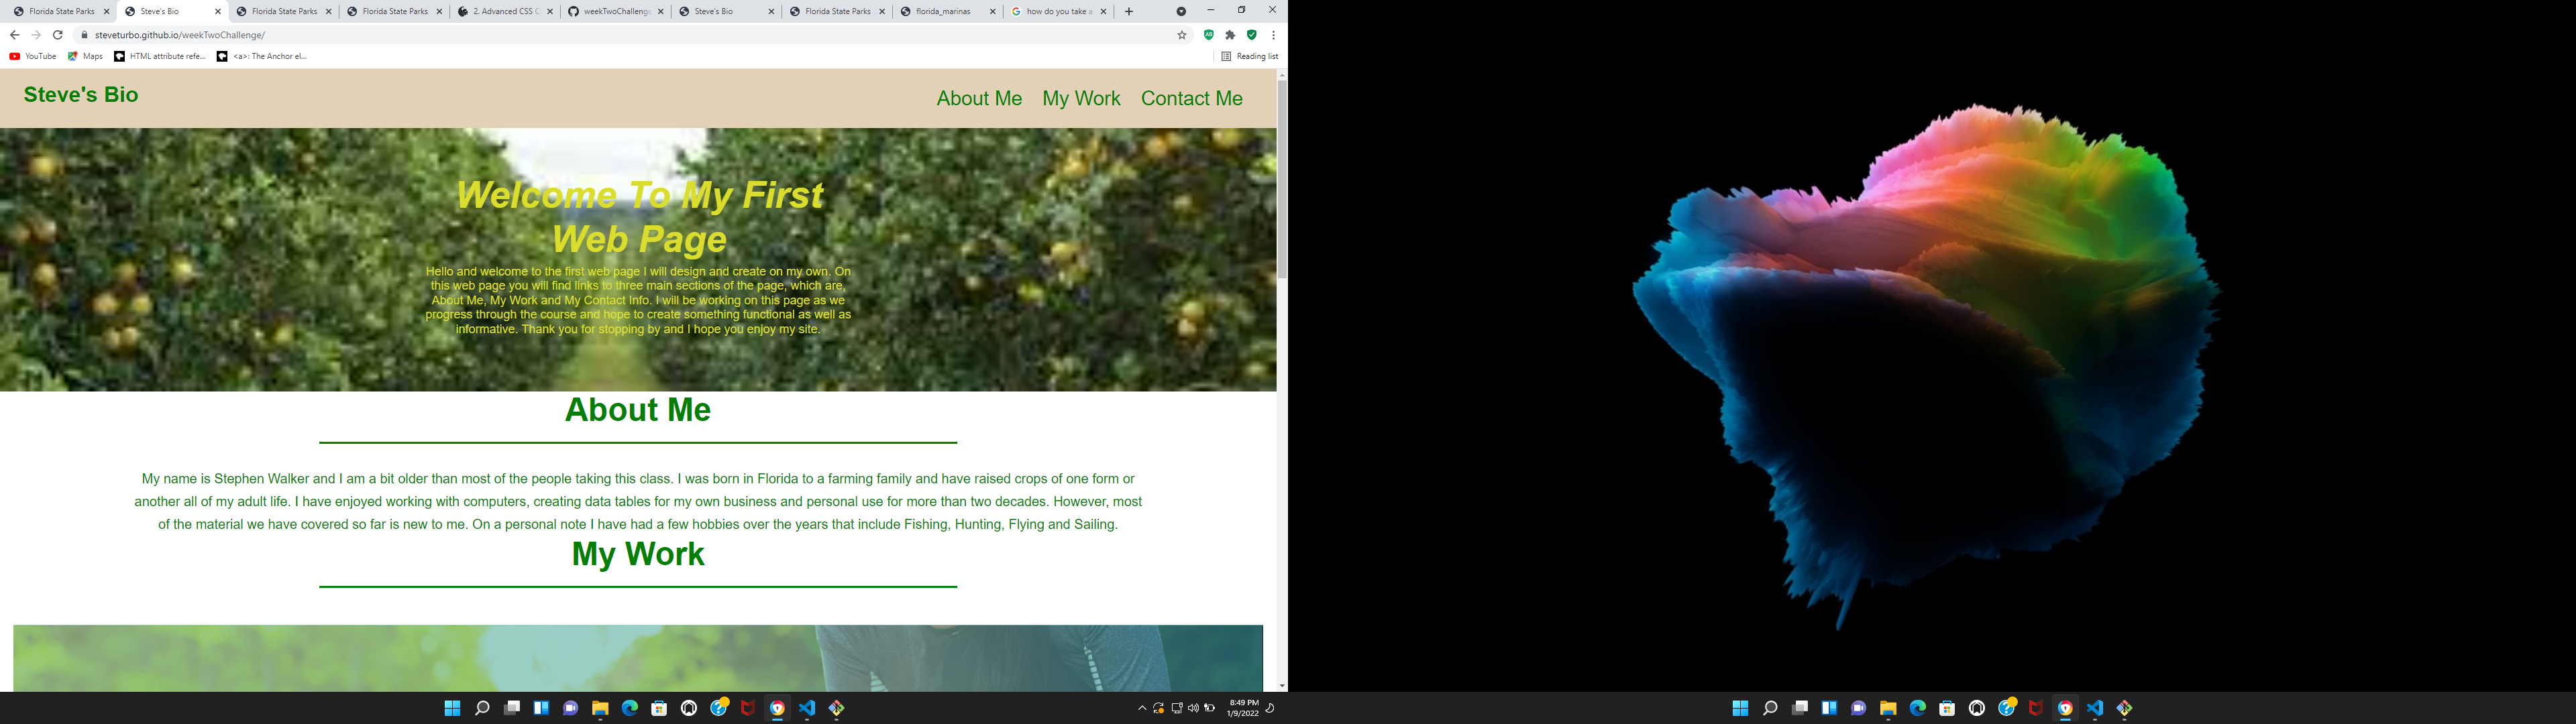Open the sync update tray icon
2576x724 pixels.
pyautogui.click(x=1159, y=708)
